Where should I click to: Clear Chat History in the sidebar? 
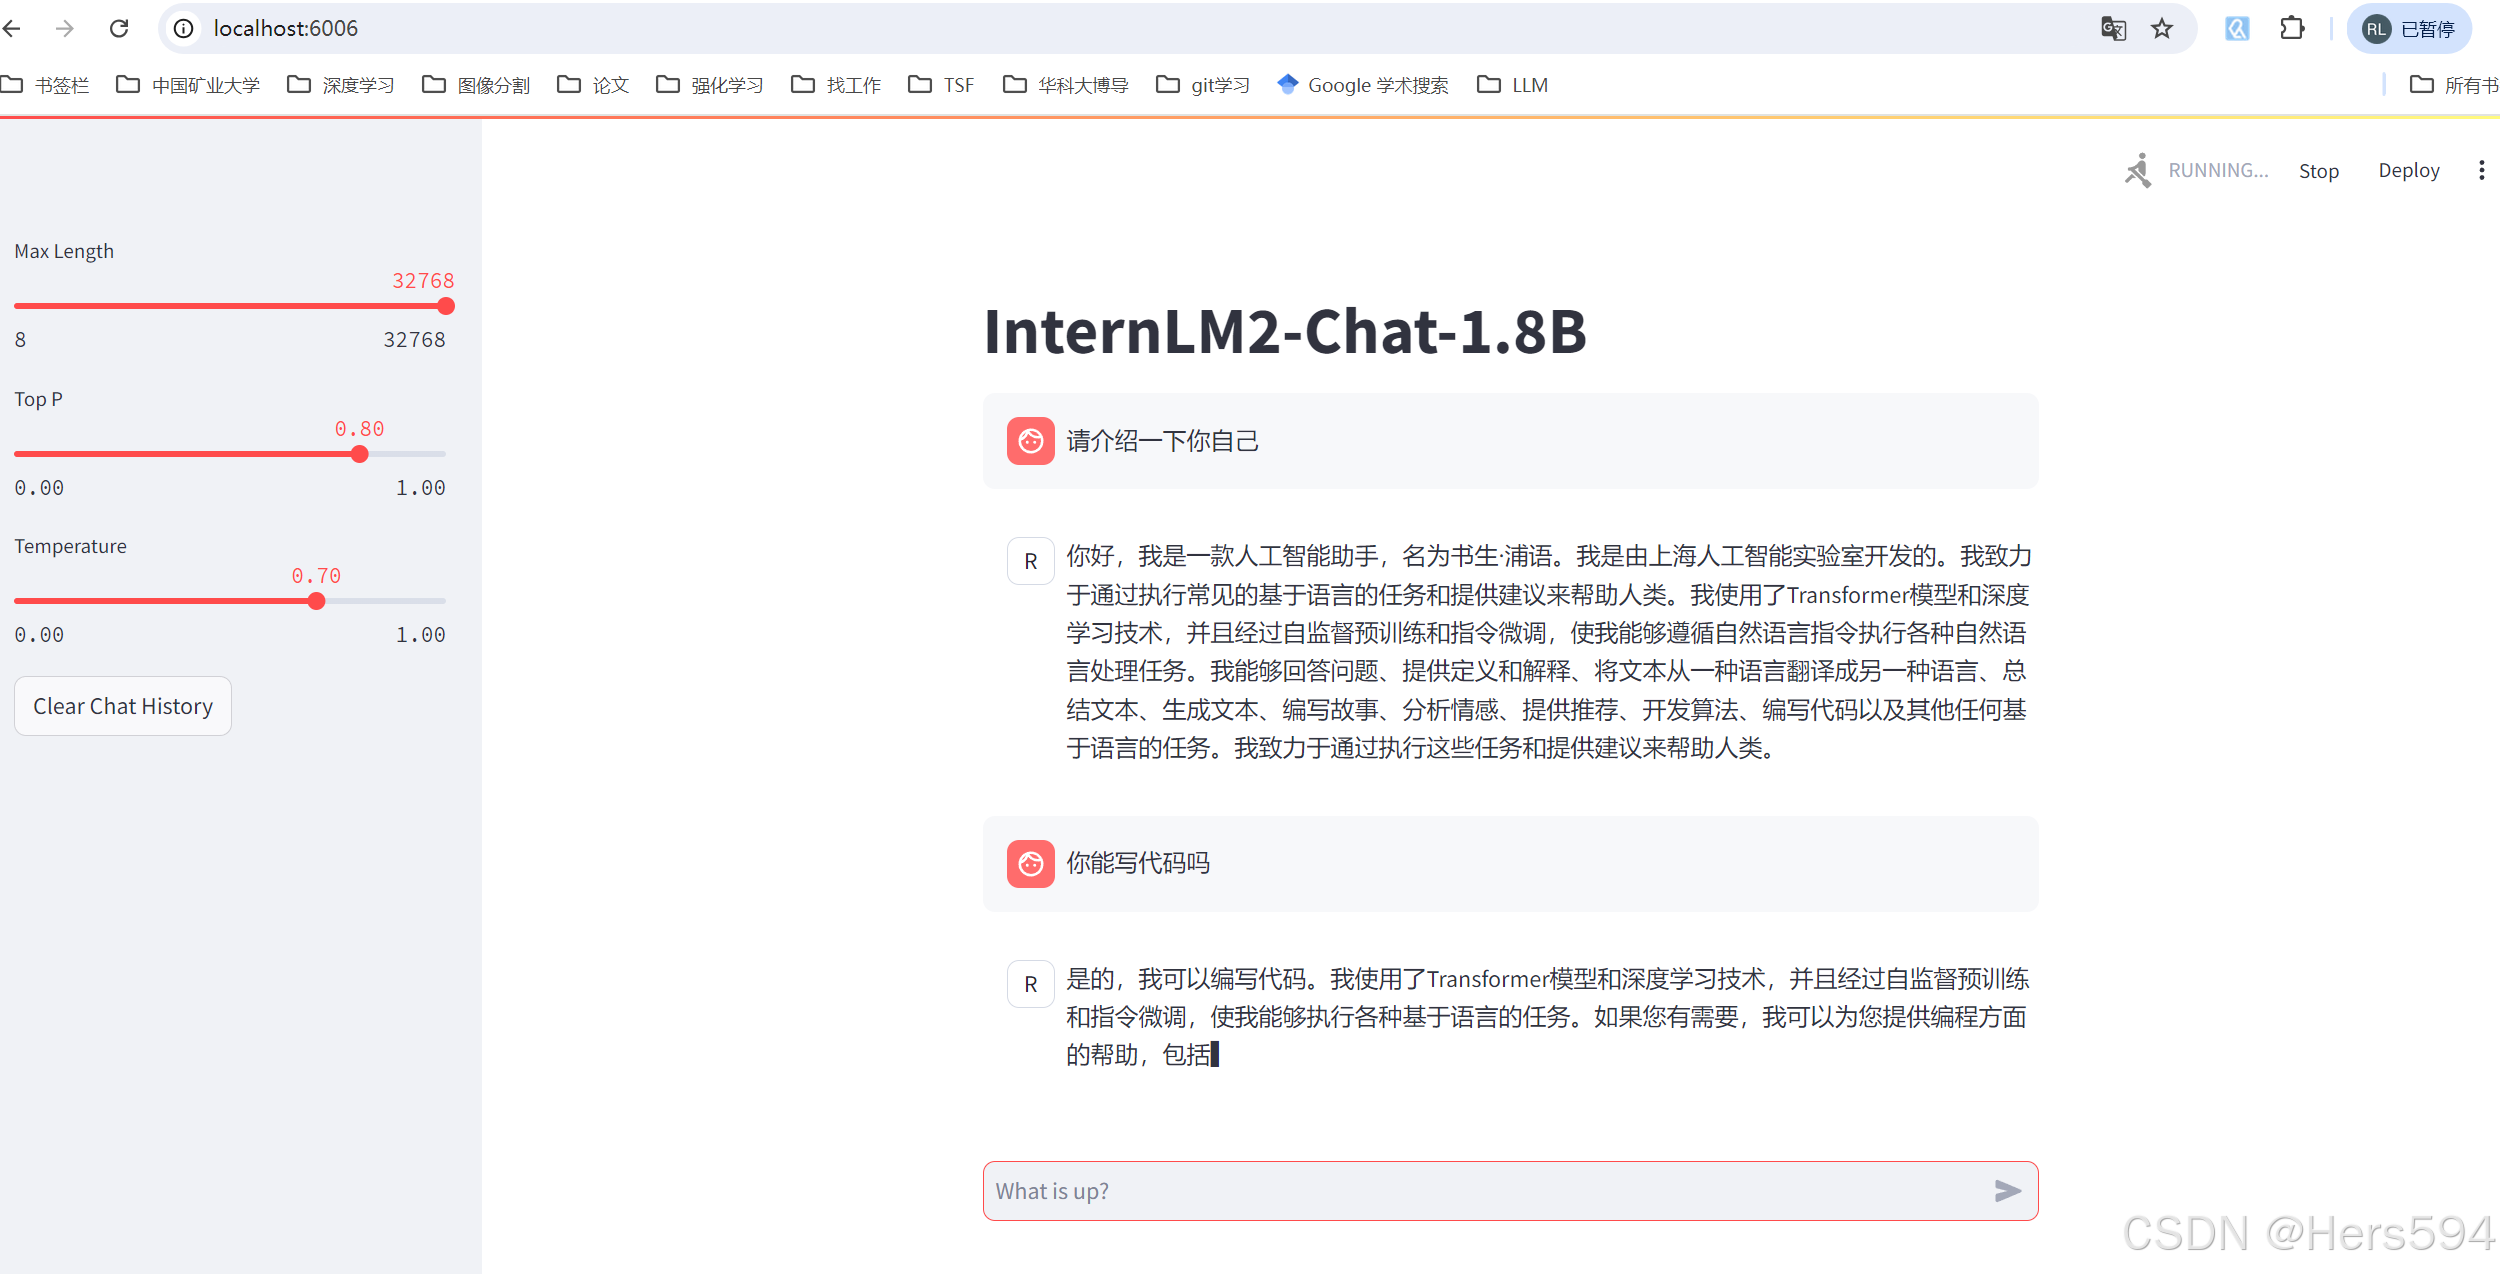click(x=123, y=706)
